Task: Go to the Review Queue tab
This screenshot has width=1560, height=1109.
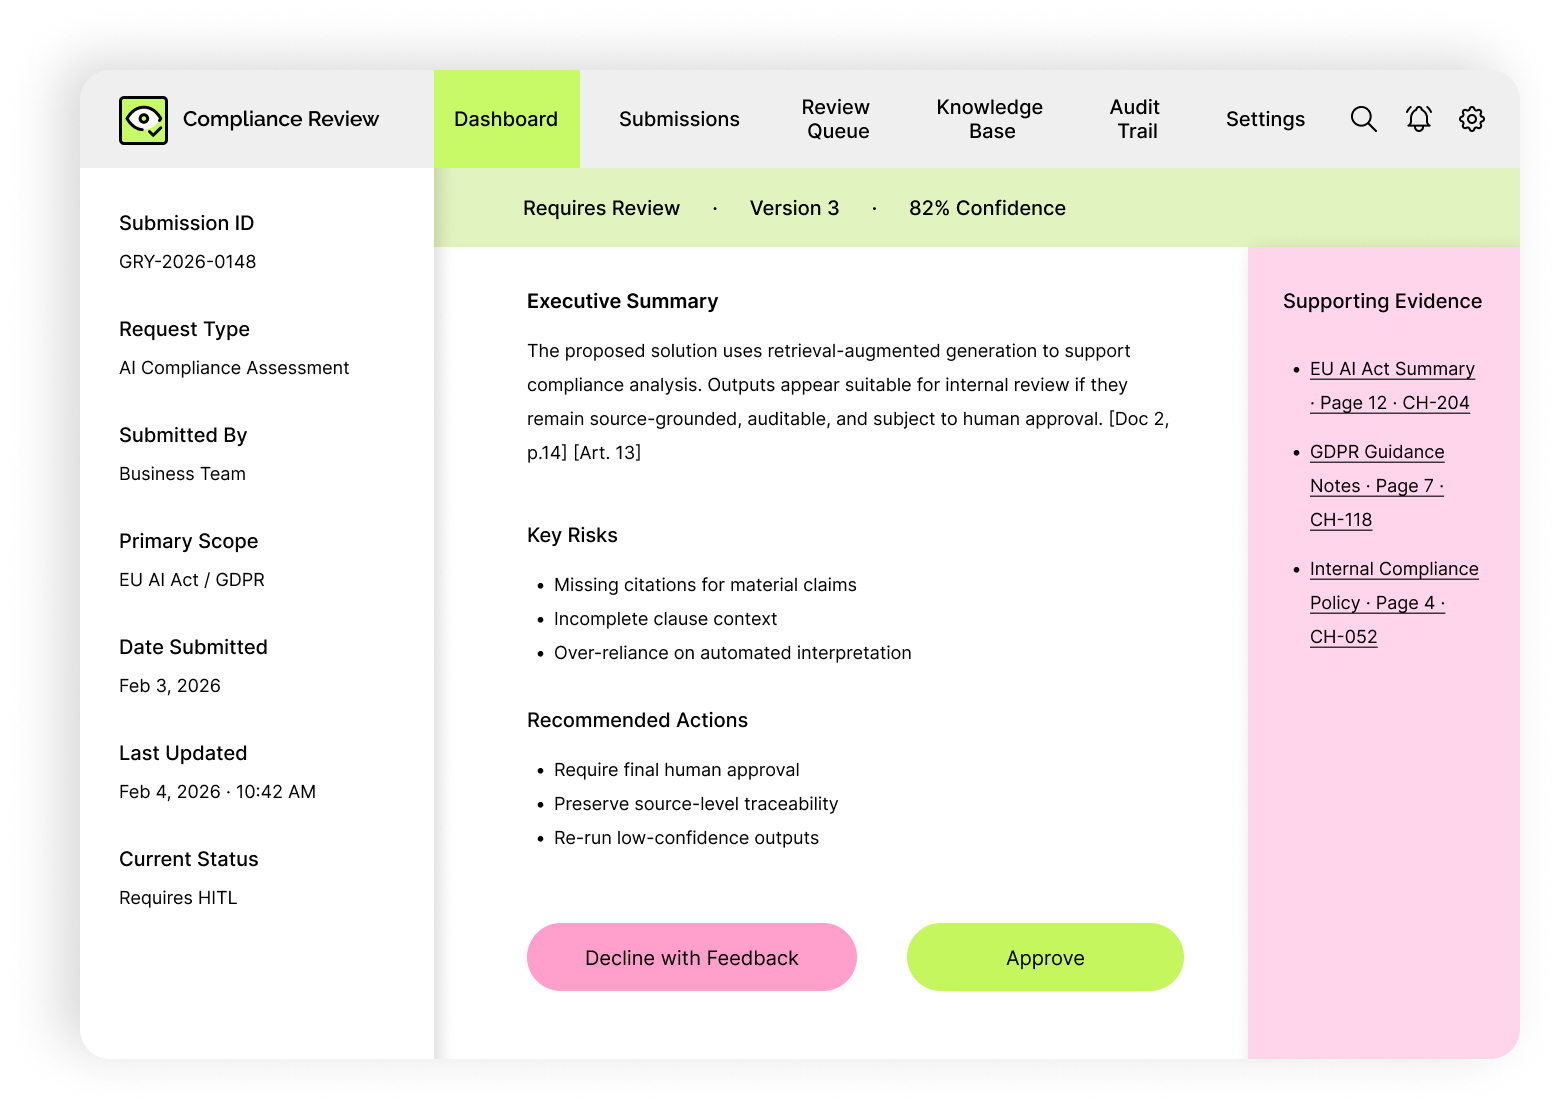Action: pos(836,119)
